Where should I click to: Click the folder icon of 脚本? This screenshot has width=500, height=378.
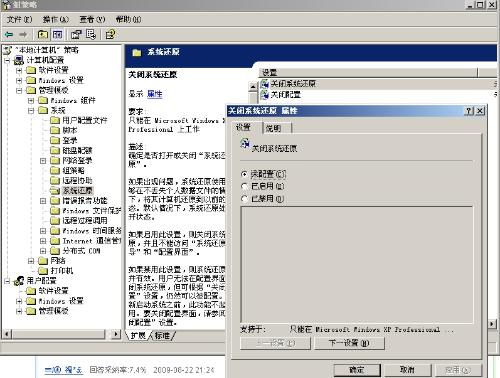click(x=55, y=130)
